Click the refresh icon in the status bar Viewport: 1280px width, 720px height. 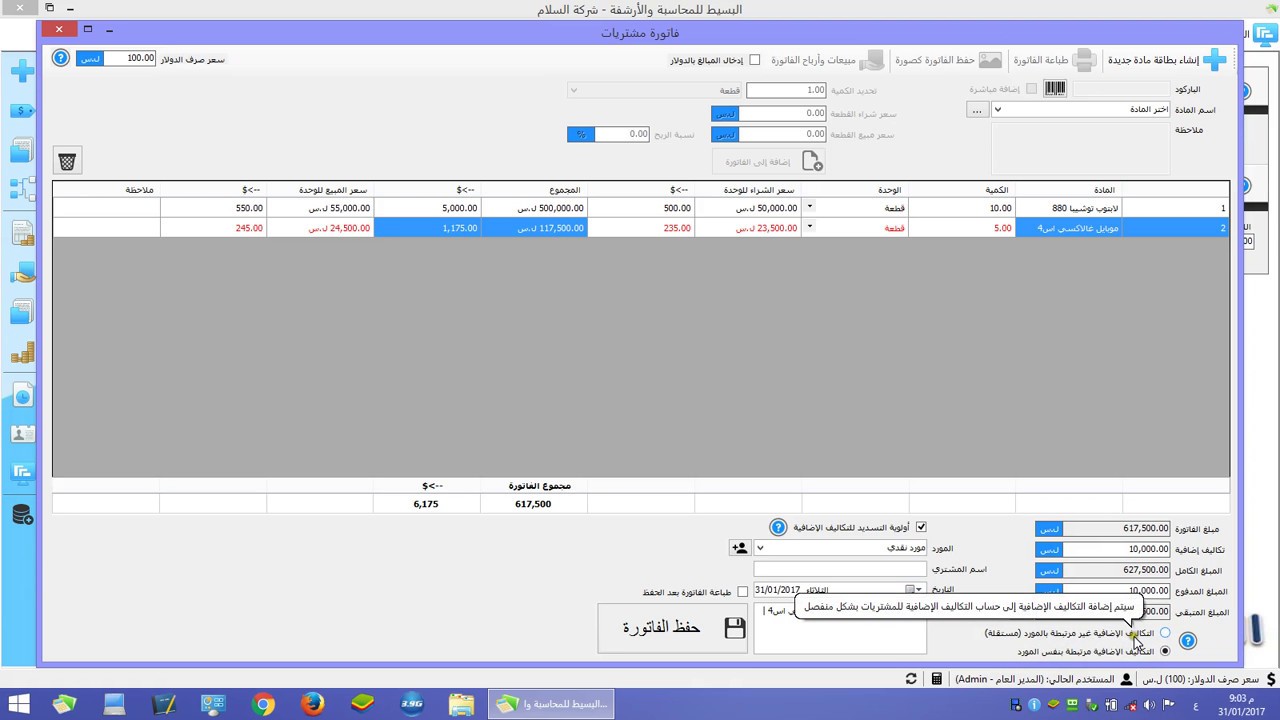point(911,679)
